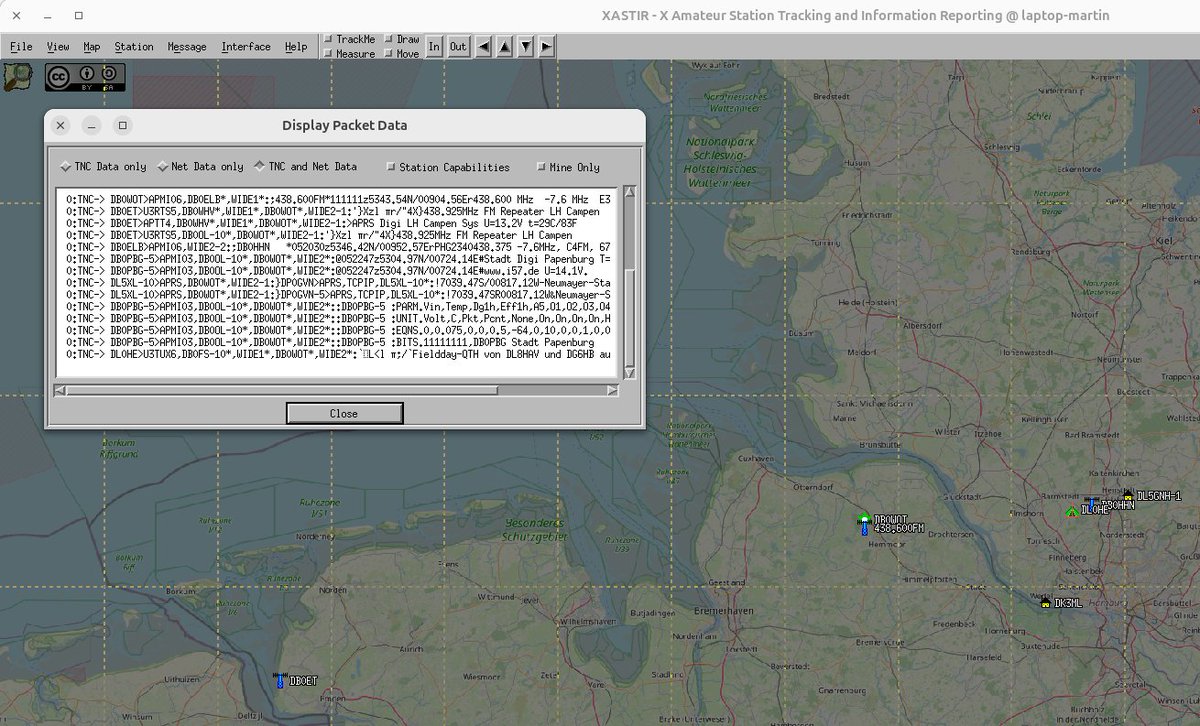Pan the map left using the left arrow
1200x726 pixels.
click(483, 45)
